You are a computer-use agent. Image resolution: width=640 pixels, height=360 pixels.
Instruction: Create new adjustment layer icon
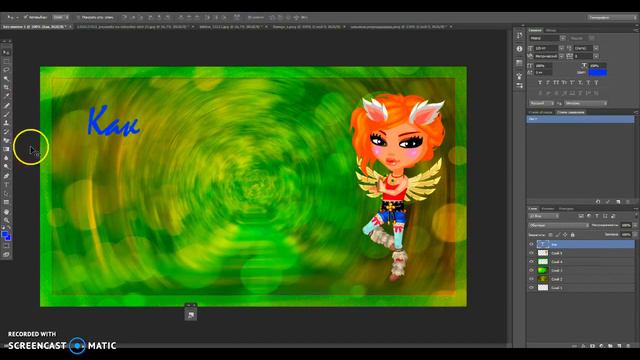pyautogui.click(x=601, y=346)
